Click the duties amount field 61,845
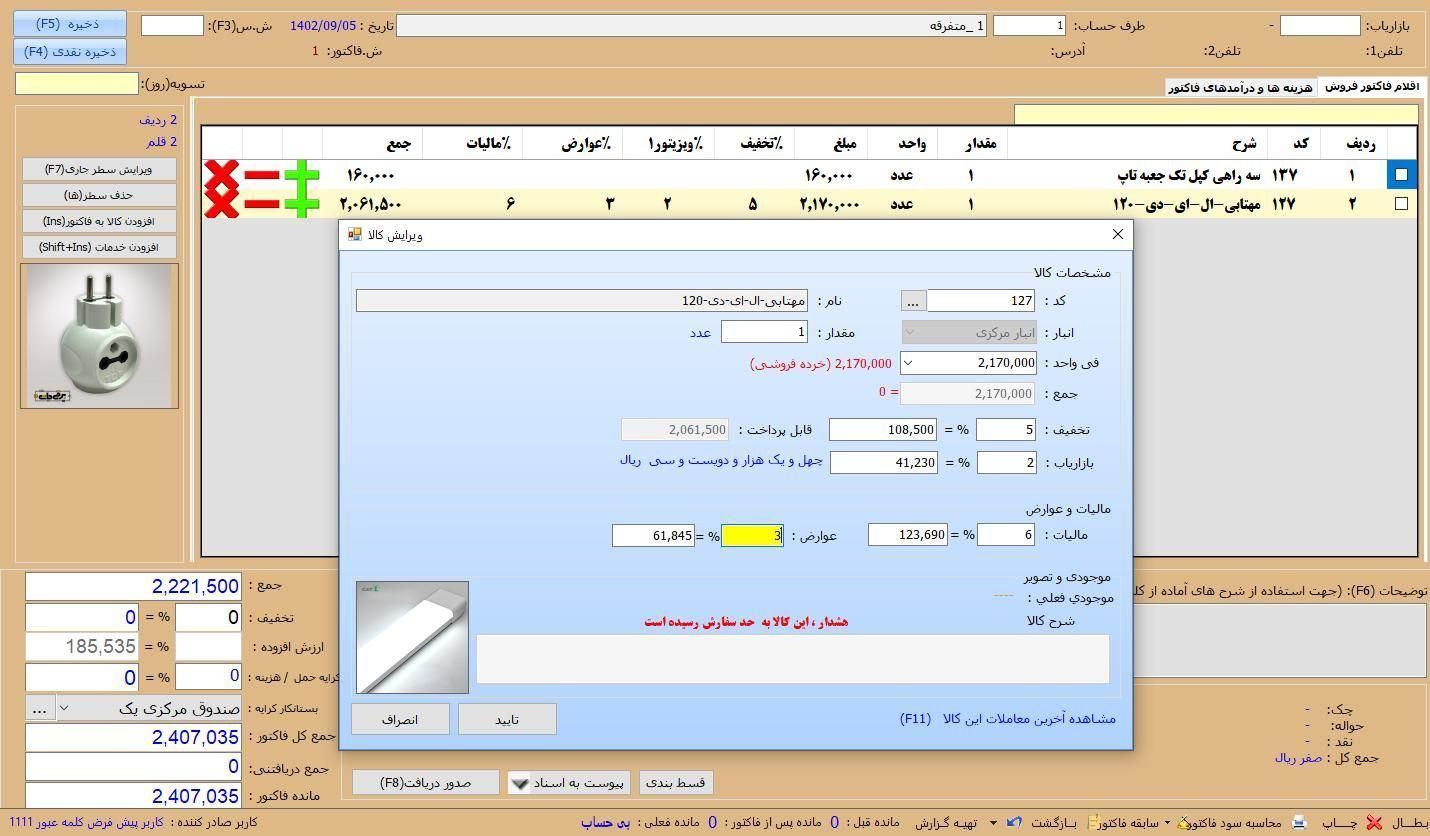The height and width of the screenshot is (836, 1430). coord(653,536)
